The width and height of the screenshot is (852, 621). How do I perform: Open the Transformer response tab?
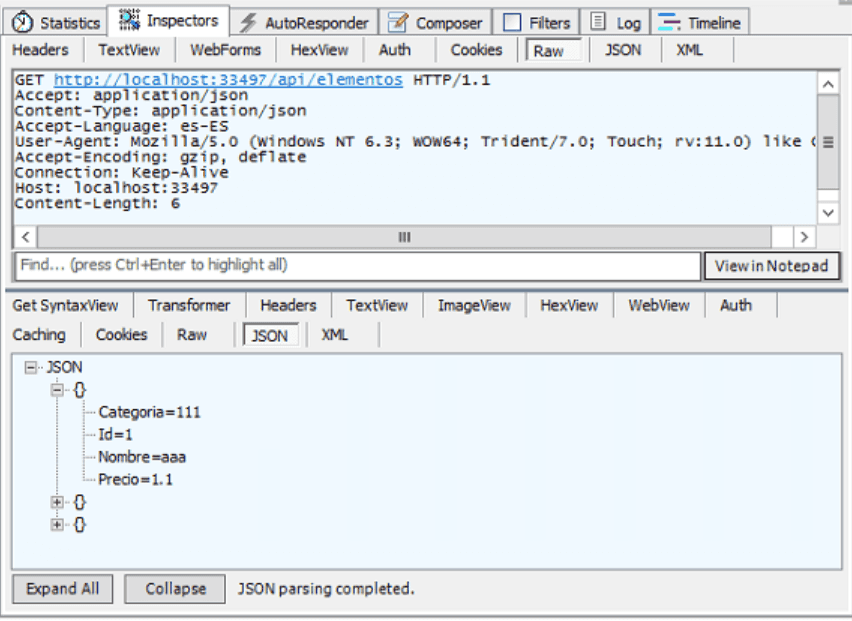click(189, 305)
